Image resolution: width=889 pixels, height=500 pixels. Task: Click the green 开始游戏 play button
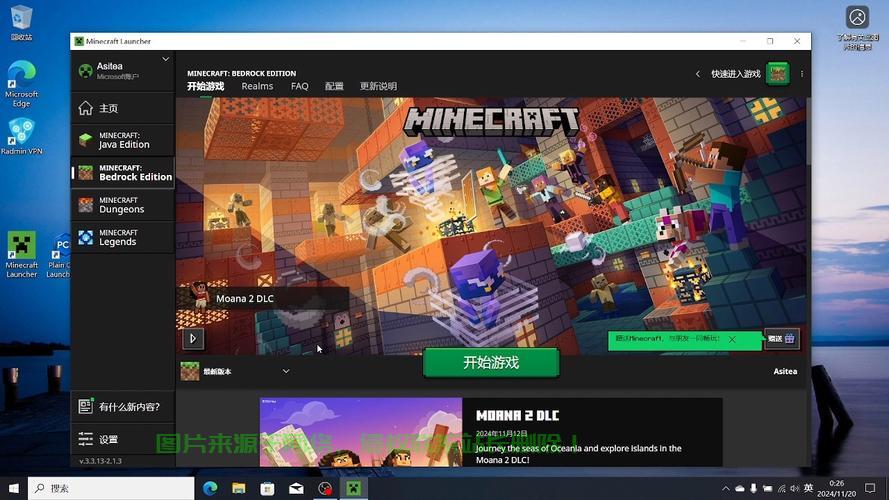tap(491, 363)
